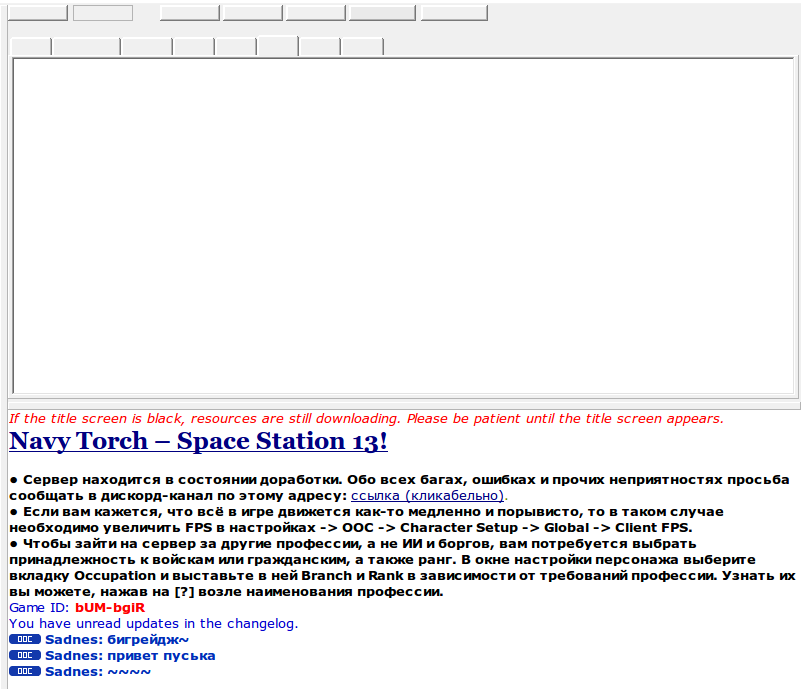Click the OOC badge beside "бигрейдж~"

click(x=25, y=639)
